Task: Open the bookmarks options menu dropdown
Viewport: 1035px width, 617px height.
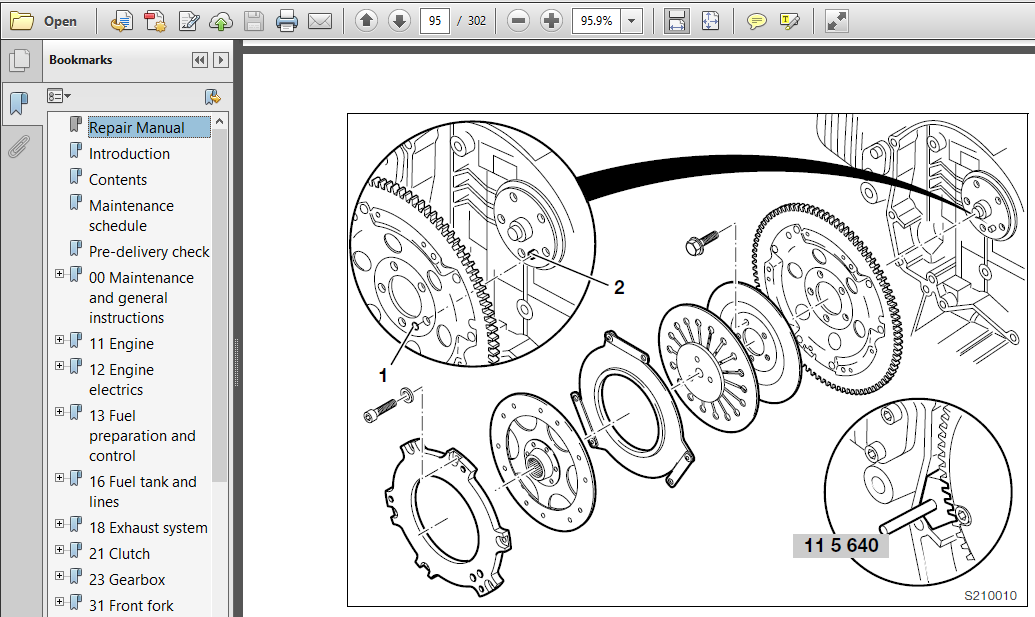Action: pos(59,96)
